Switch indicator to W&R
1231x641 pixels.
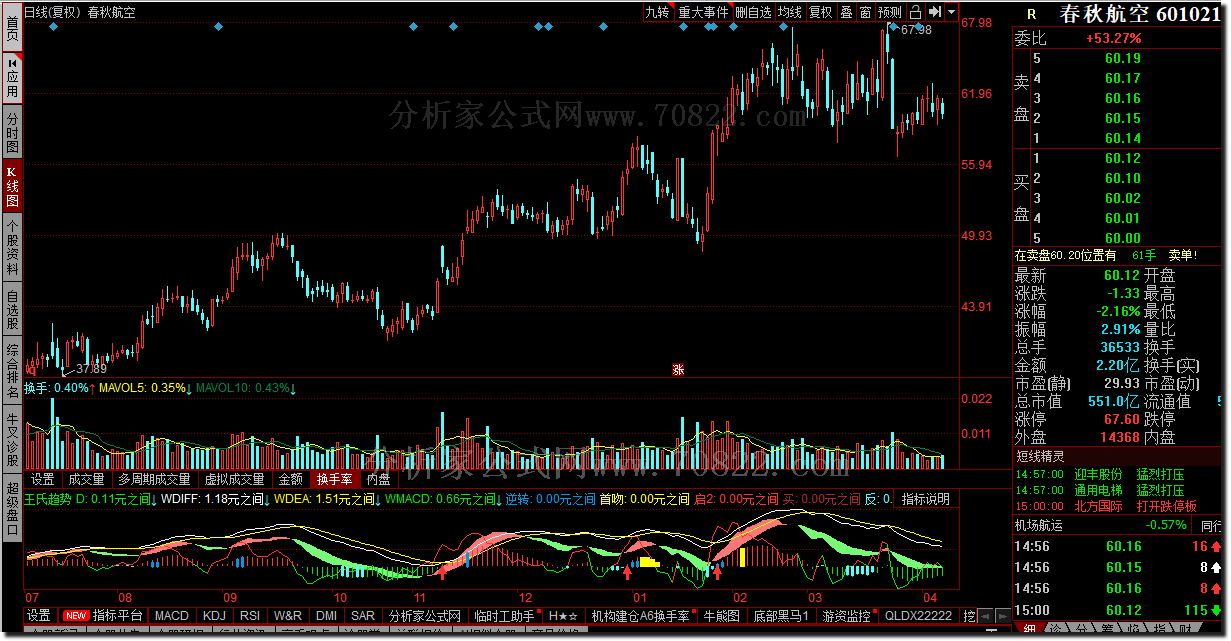coord(288,615)
